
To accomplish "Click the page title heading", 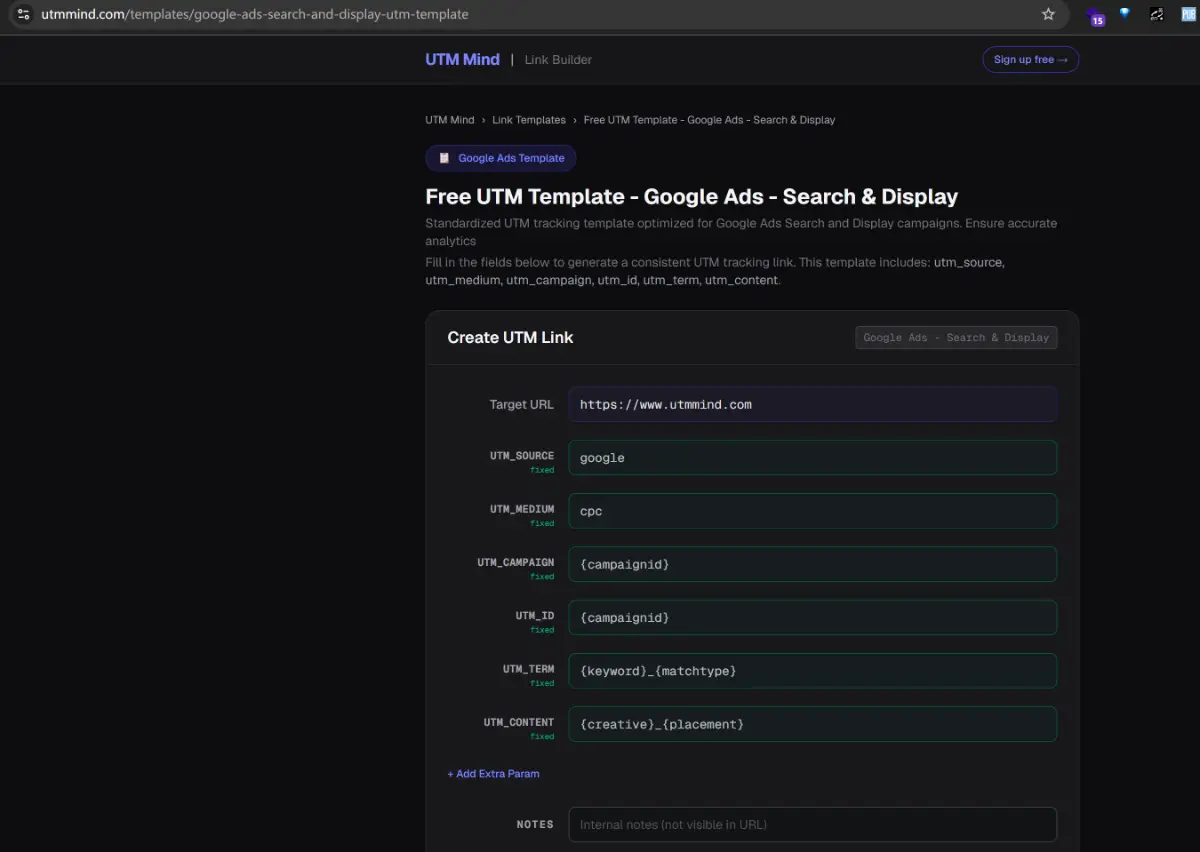I will 692,197.
